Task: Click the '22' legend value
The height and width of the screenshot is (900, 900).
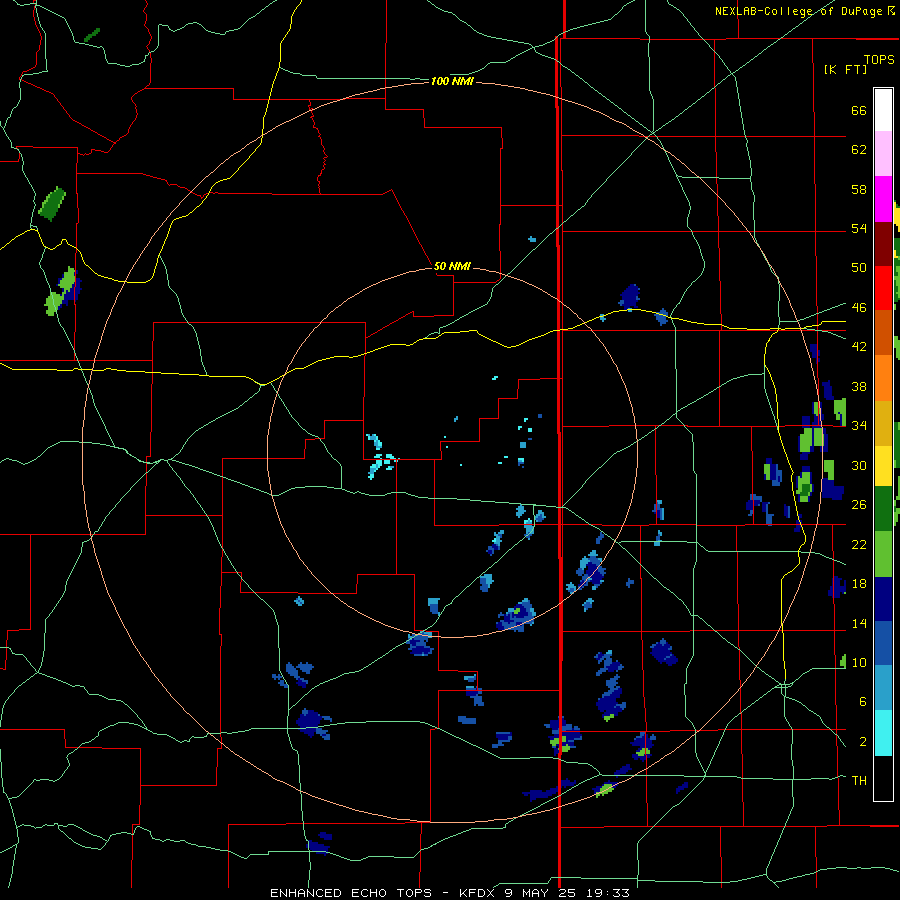Action: 859,544
